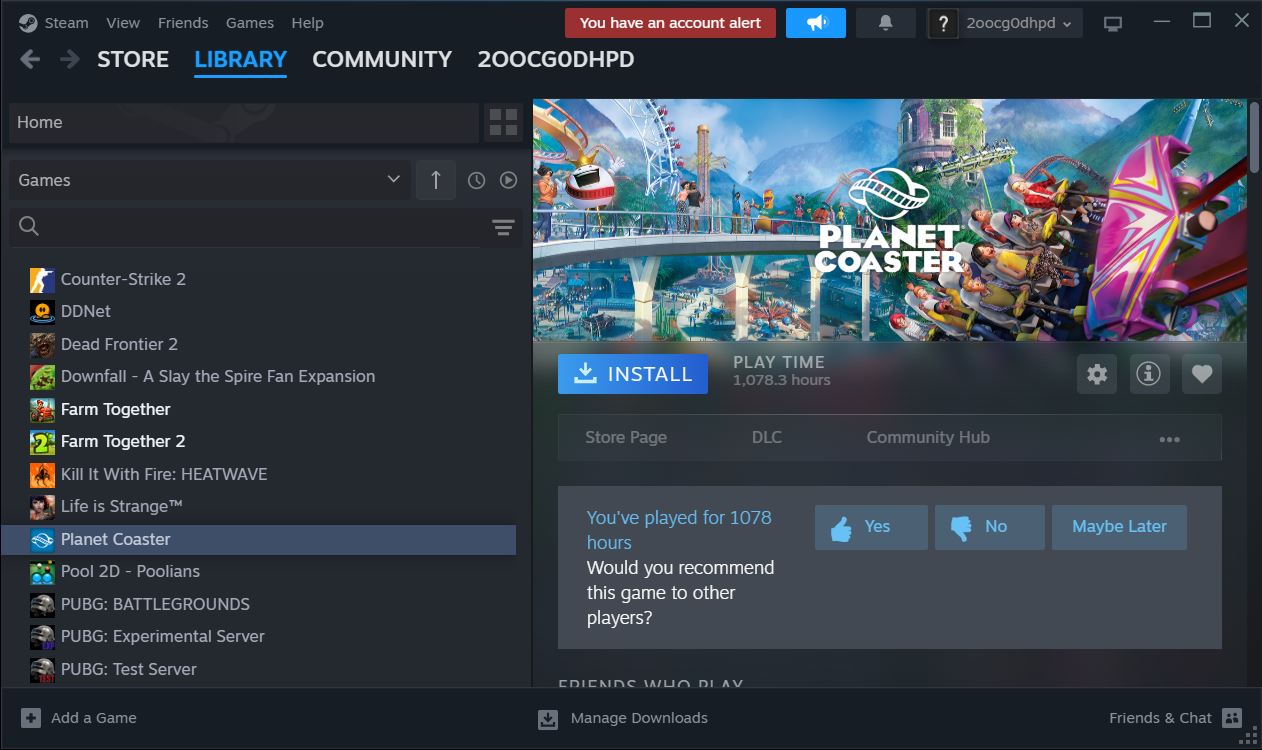Click the PUBG: Test Server icon
Viewport: 1262px width, 750px height.
[x=42, y=669]
